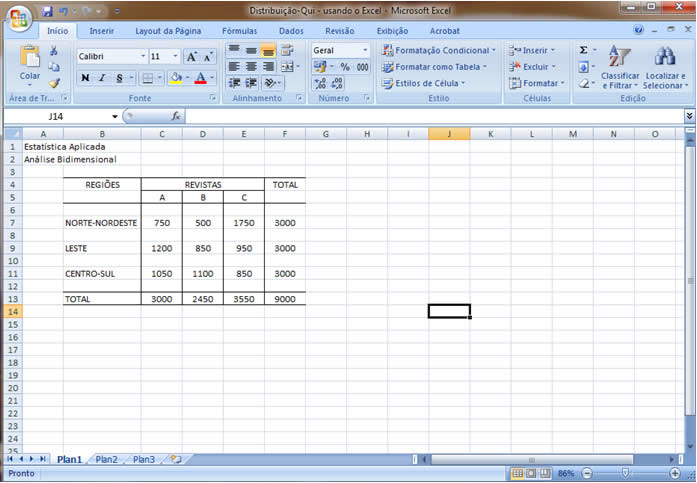
Task: Click the Office button logo
Action: (18, 14)
